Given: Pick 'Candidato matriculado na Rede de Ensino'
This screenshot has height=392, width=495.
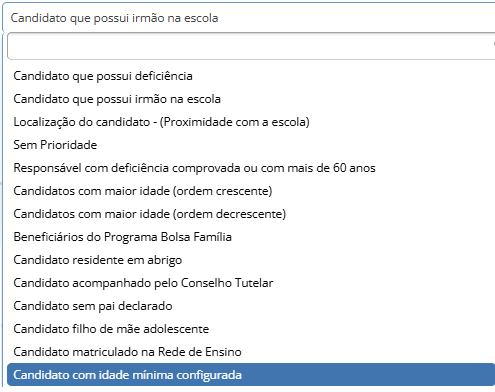Looking at the screenshot, I should (251, 352).
